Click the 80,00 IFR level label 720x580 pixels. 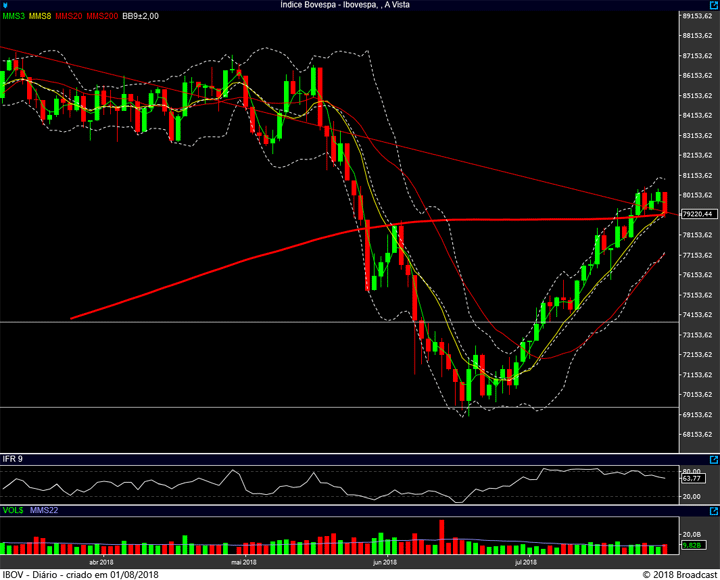coord(692,471)
